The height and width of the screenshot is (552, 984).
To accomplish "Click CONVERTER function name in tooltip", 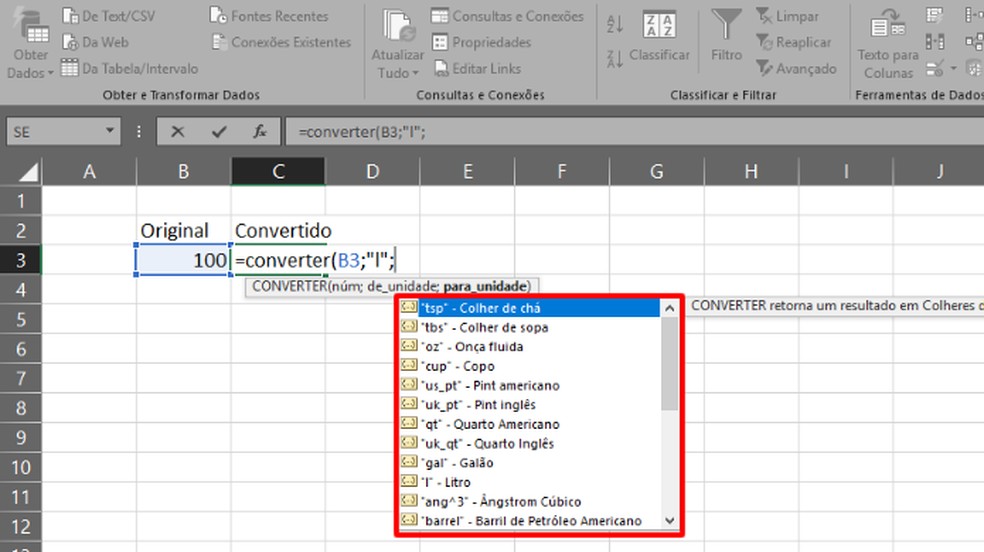I will (x=289, y=287).
